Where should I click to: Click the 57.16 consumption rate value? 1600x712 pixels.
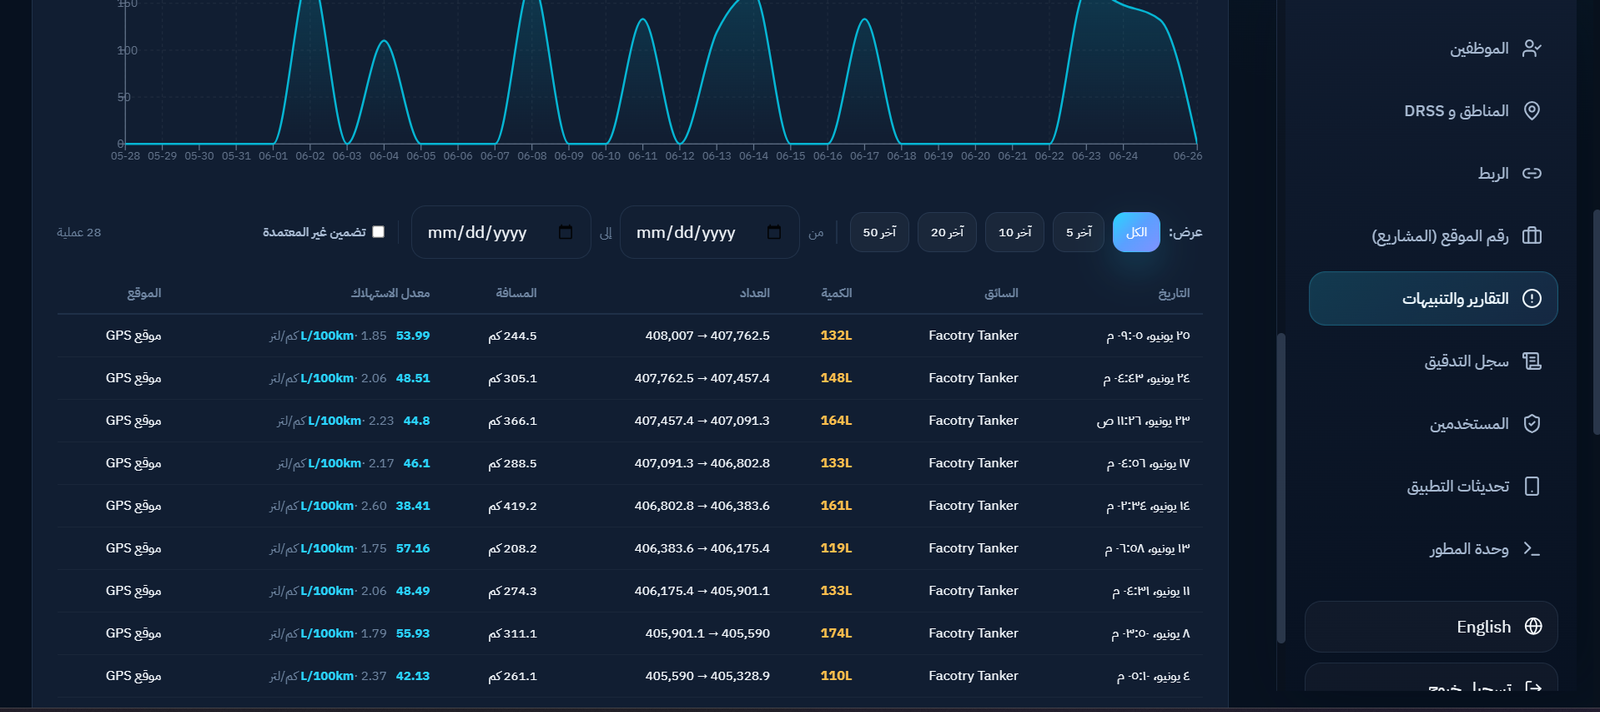click(413, 548)
